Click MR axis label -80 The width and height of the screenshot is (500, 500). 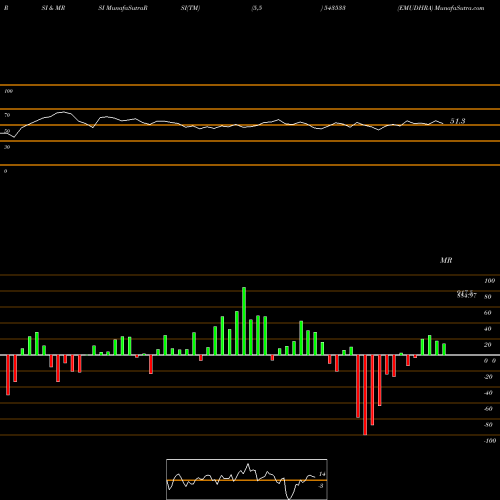488,425
